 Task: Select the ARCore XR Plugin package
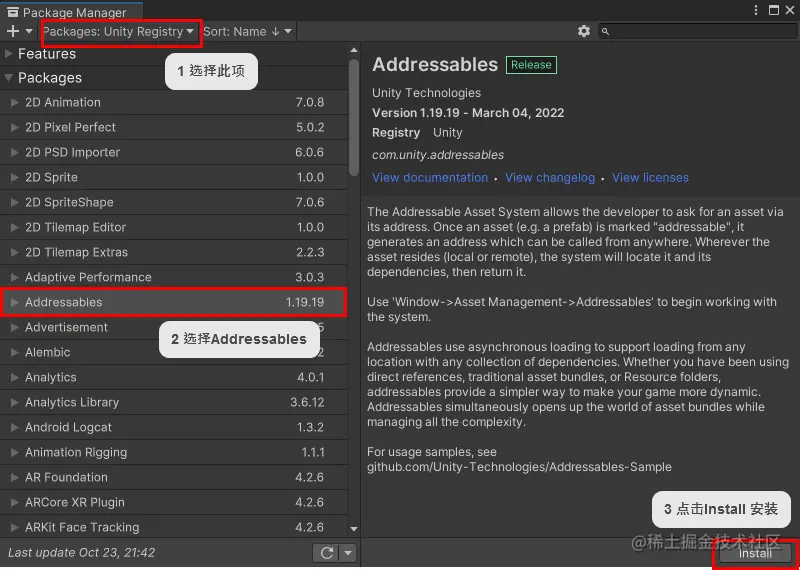[x=173, y=503]
